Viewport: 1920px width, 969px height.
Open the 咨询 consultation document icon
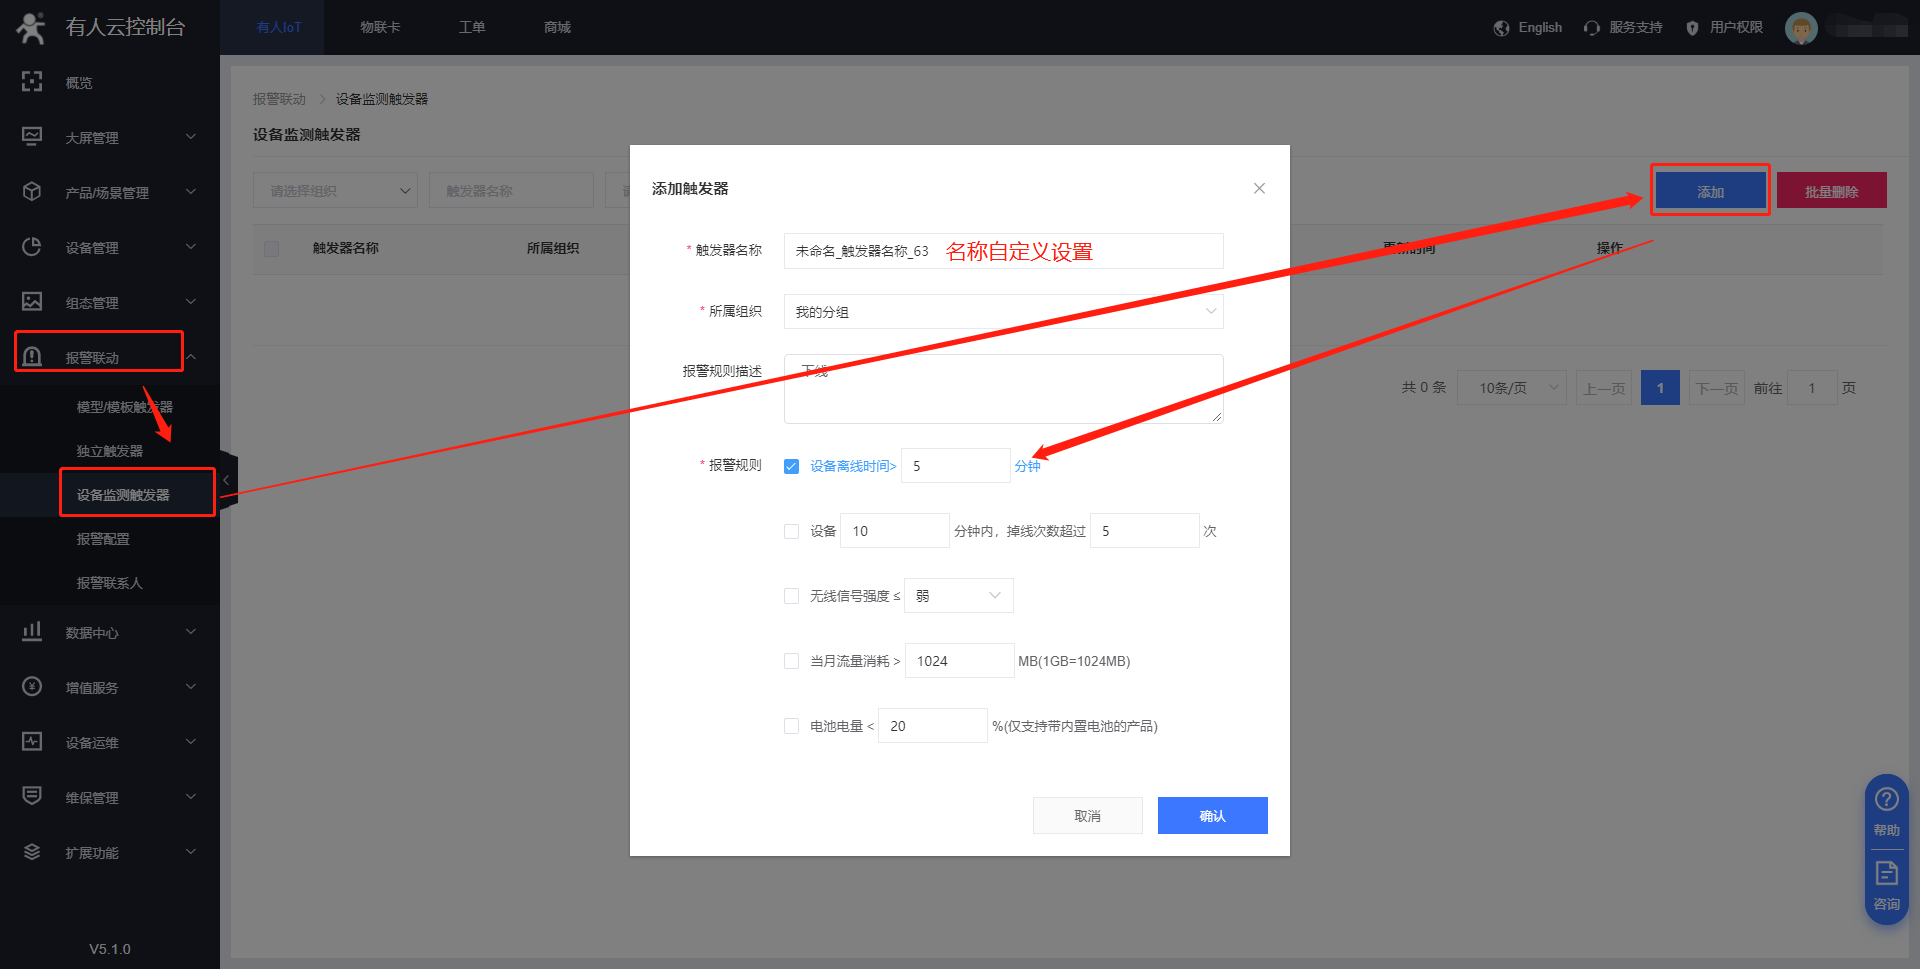coord(1886,874)
